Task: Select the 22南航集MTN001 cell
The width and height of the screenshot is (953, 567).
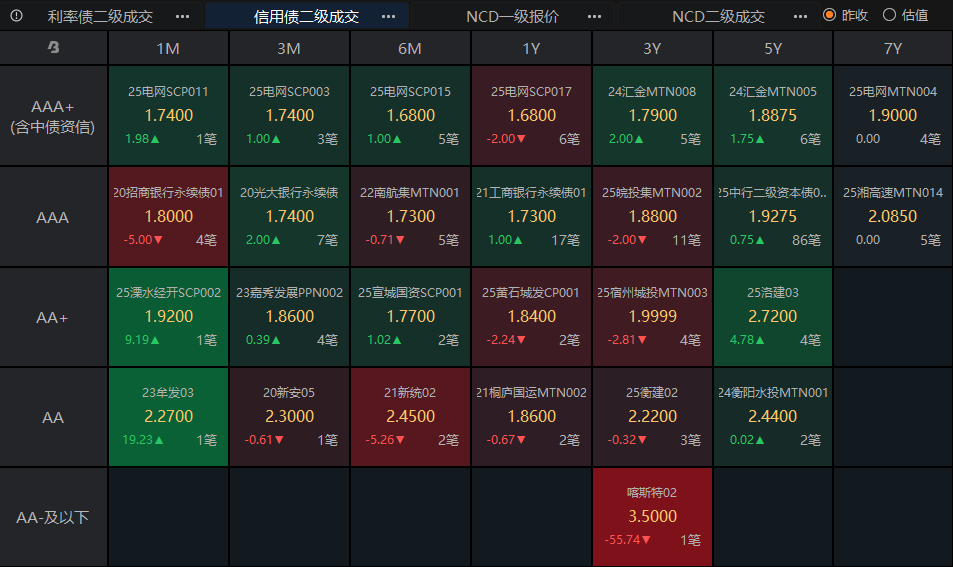Action: coord(410,216)
